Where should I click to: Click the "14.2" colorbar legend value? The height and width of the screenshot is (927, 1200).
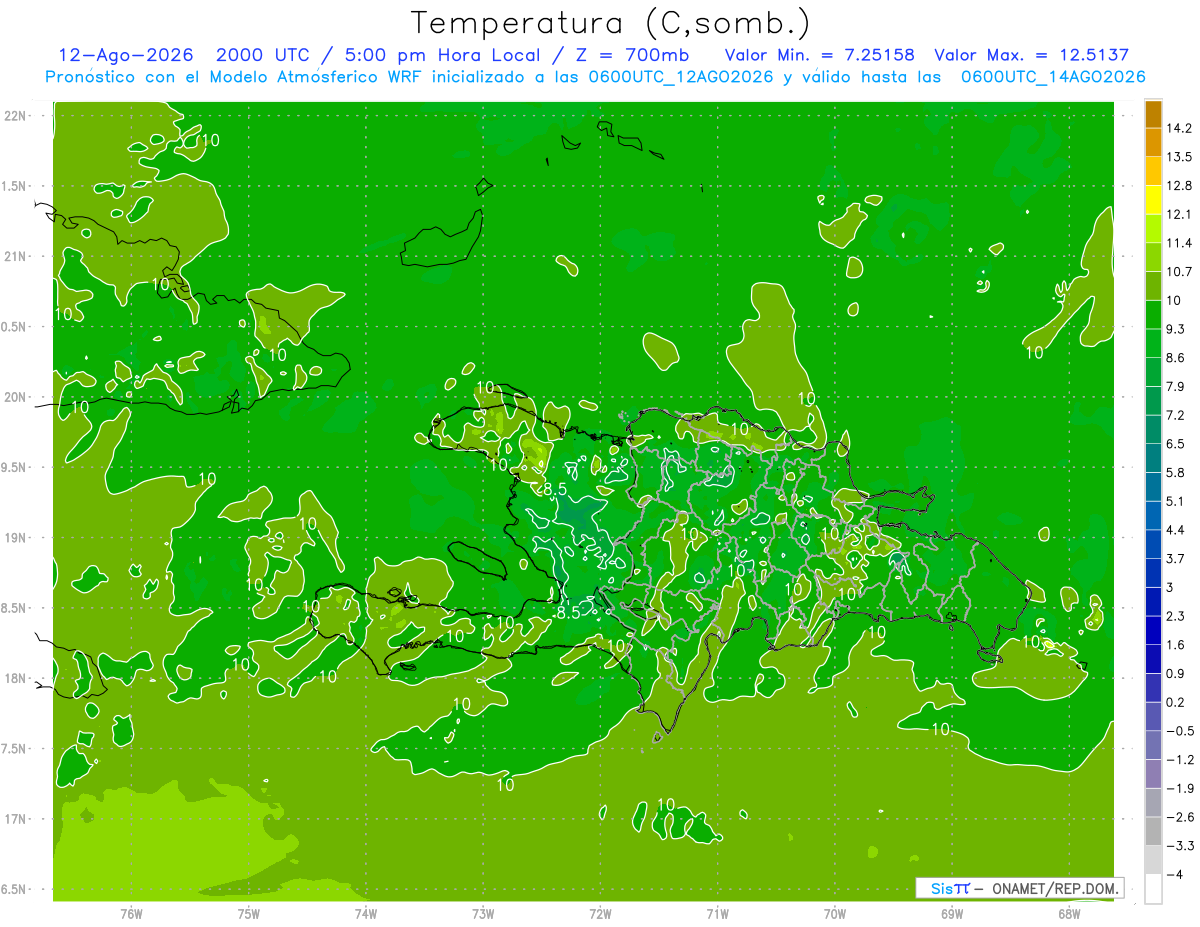click(1180, 129)
